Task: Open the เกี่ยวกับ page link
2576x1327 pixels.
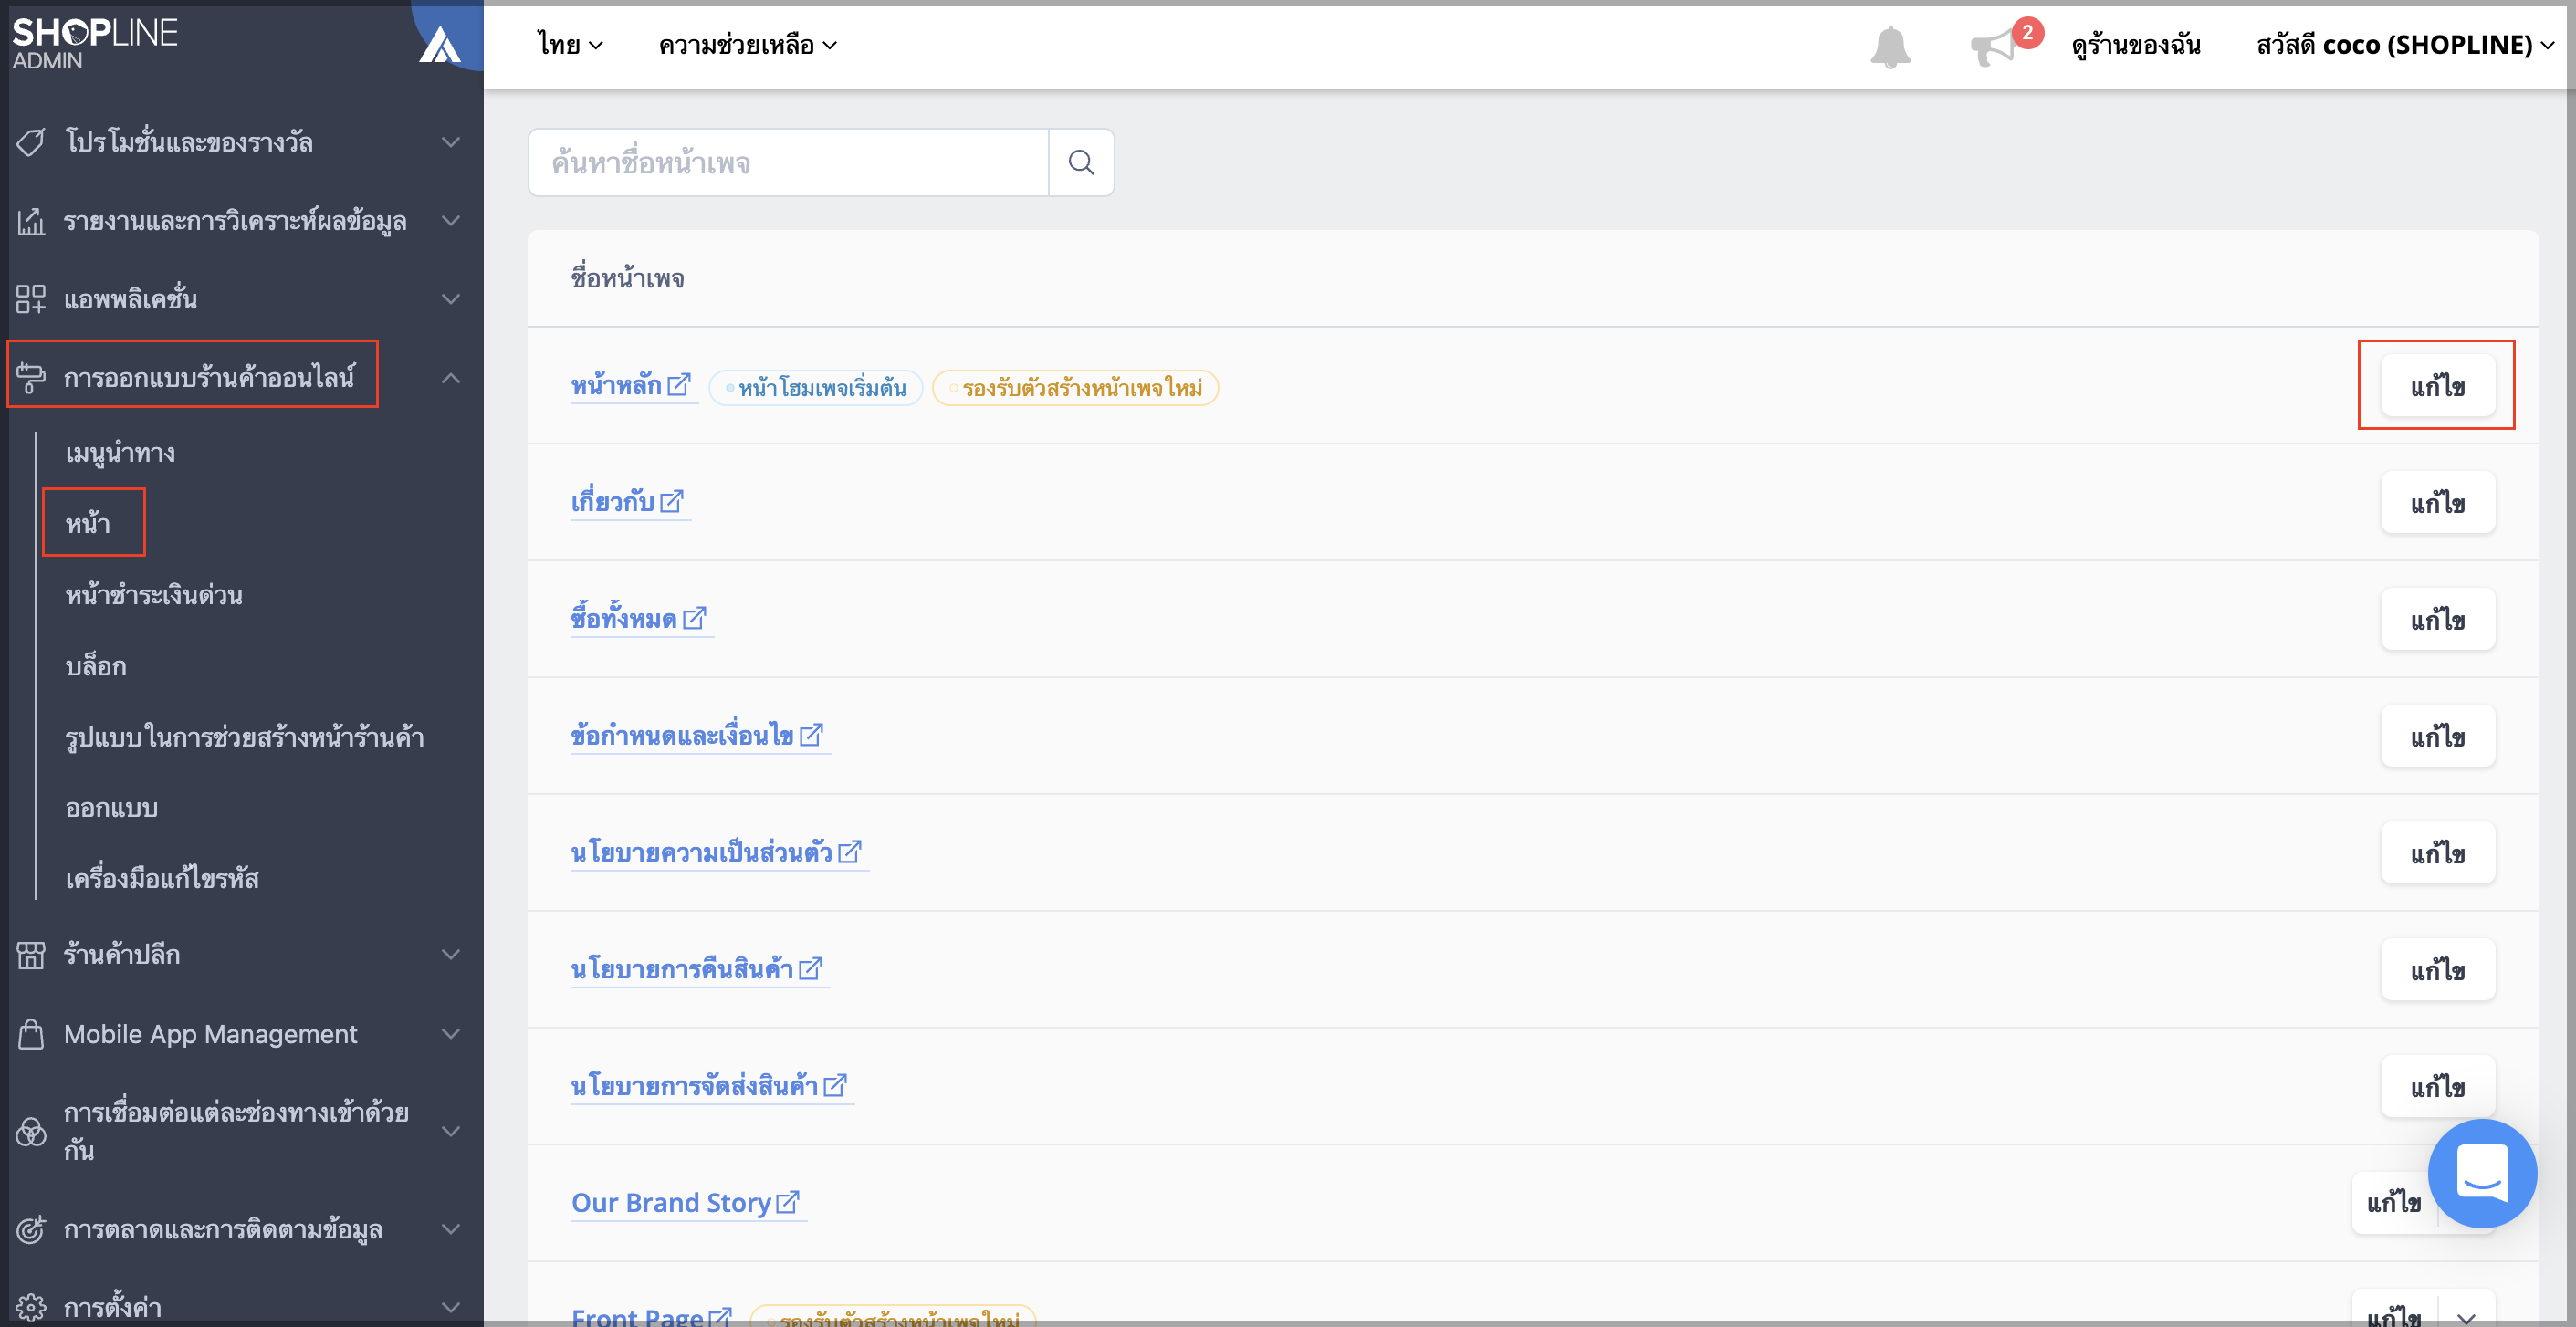Action: point(612,501)
